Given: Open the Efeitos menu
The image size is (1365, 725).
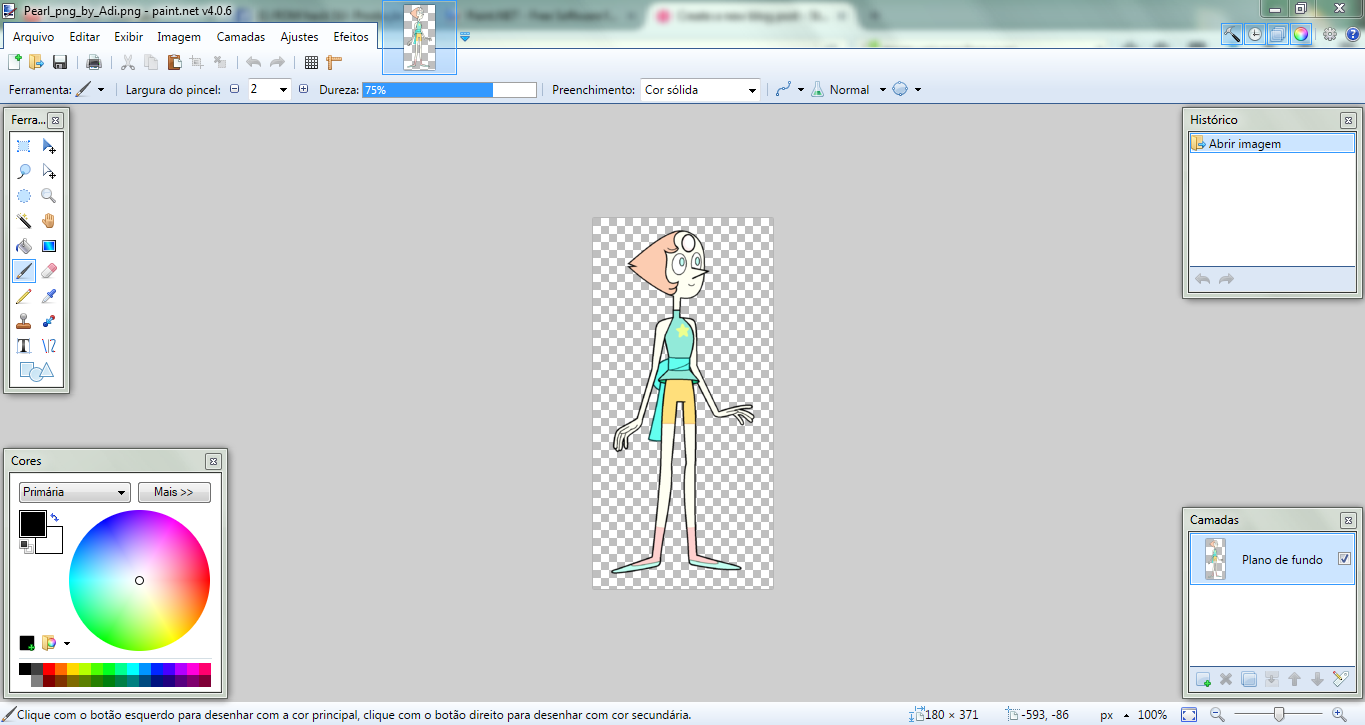Looking at the screenshot, I should pos(351,37).
